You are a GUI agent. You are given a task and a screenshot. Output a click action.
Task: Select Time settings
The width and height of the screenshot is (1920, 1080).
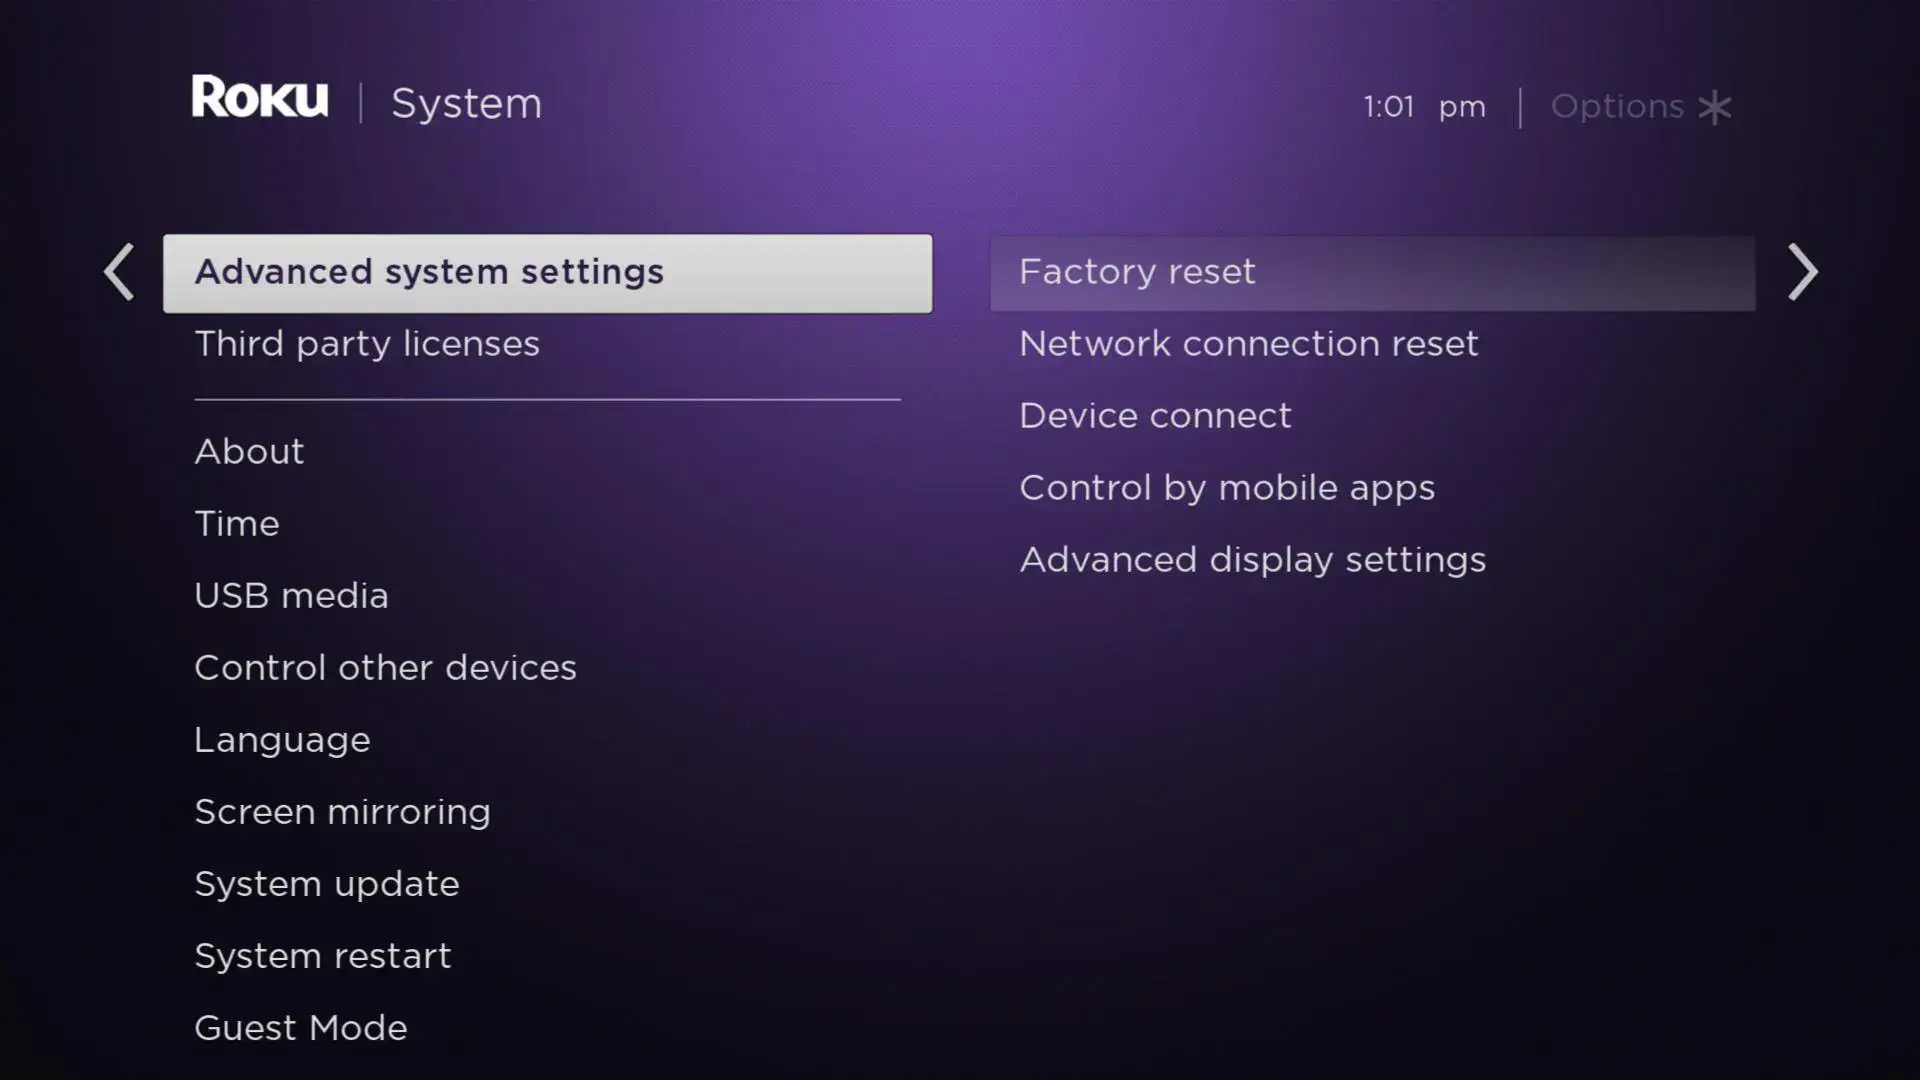point(236,524)
